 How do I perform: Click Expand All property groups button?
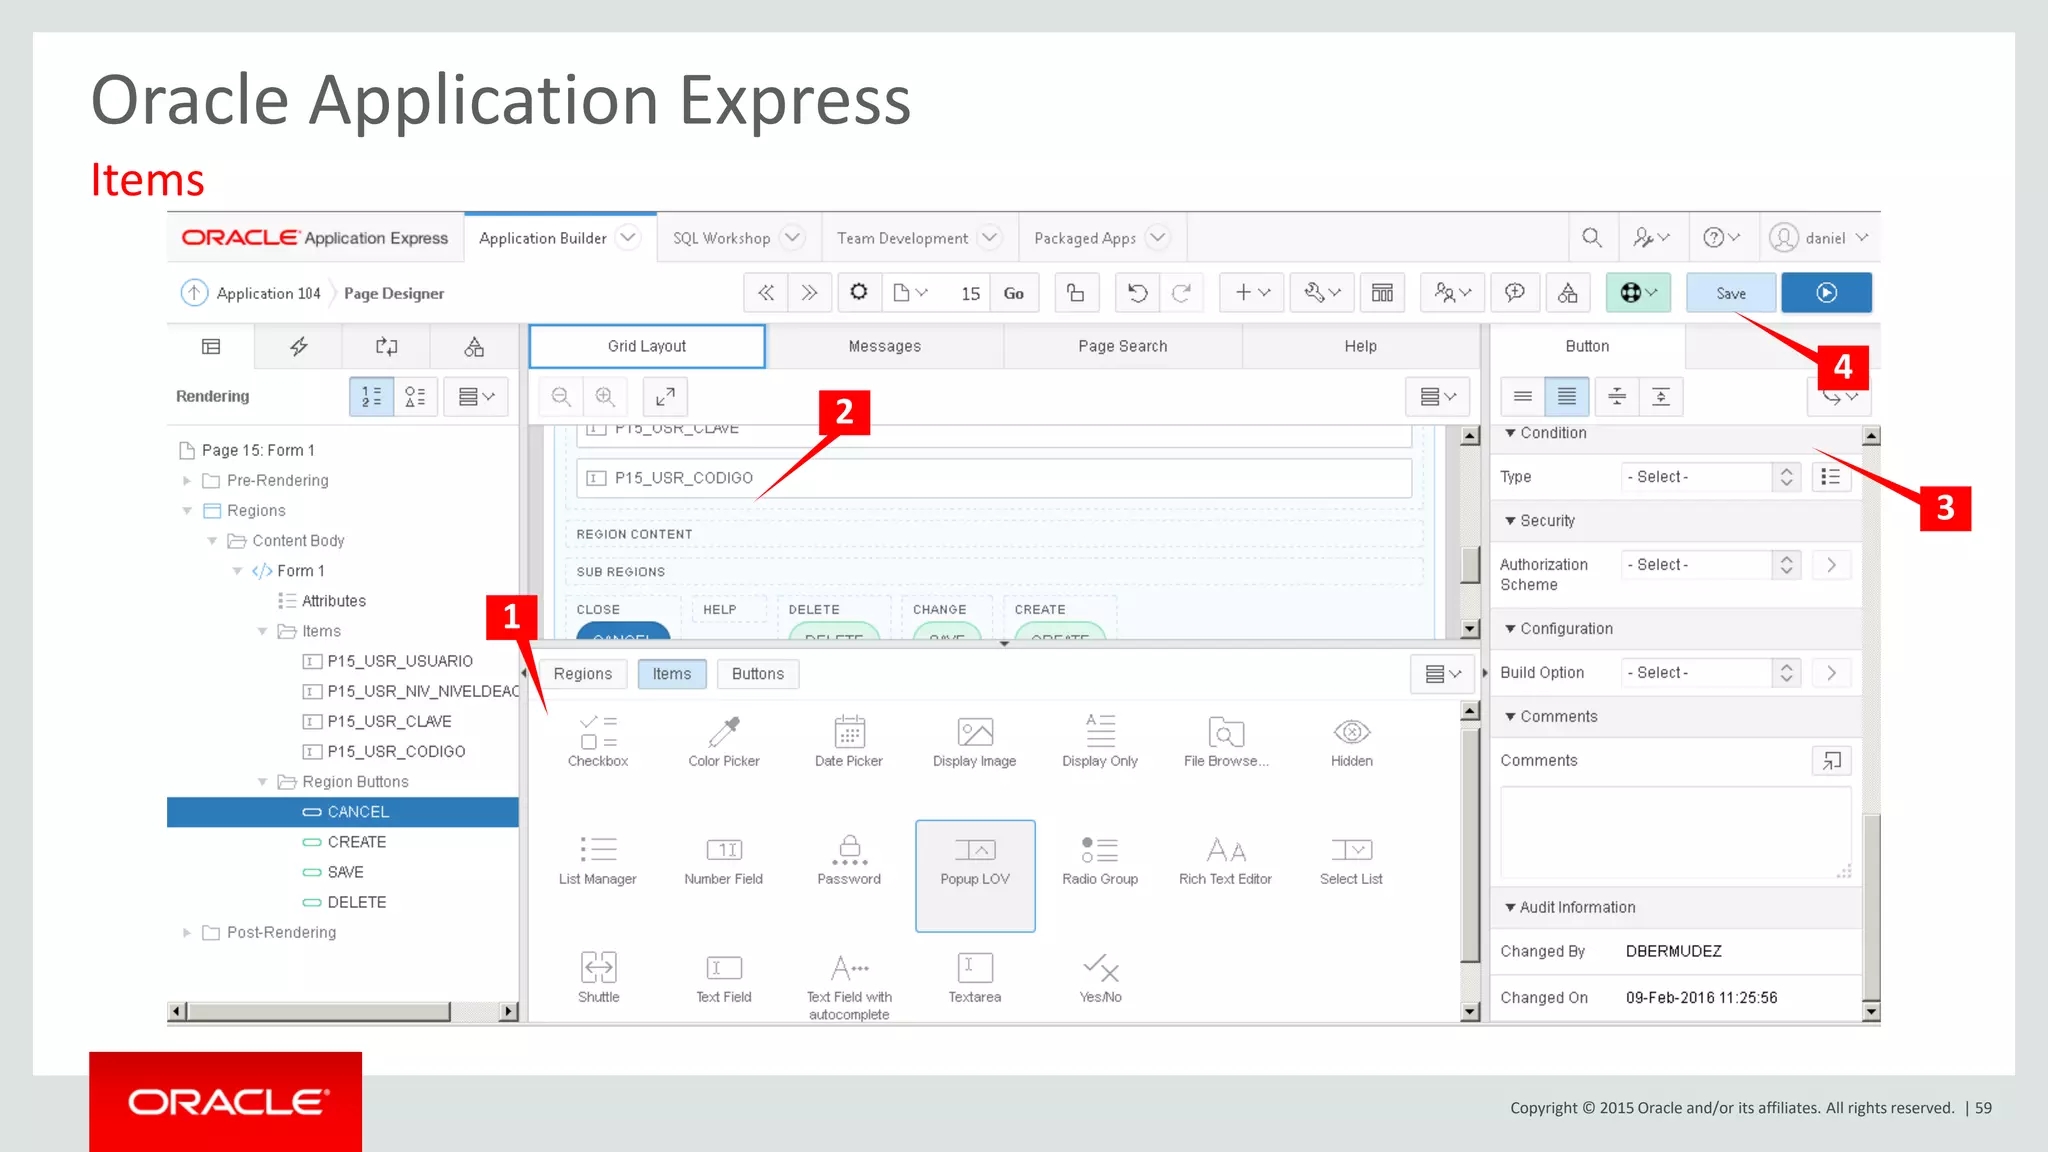point(1660,397)
